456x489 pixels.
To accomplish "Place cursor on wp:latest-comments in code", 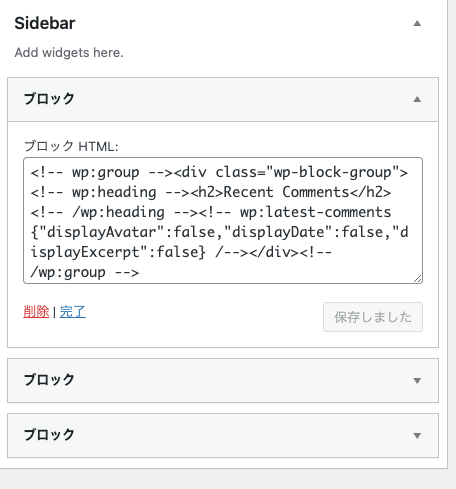I will 315,212.
